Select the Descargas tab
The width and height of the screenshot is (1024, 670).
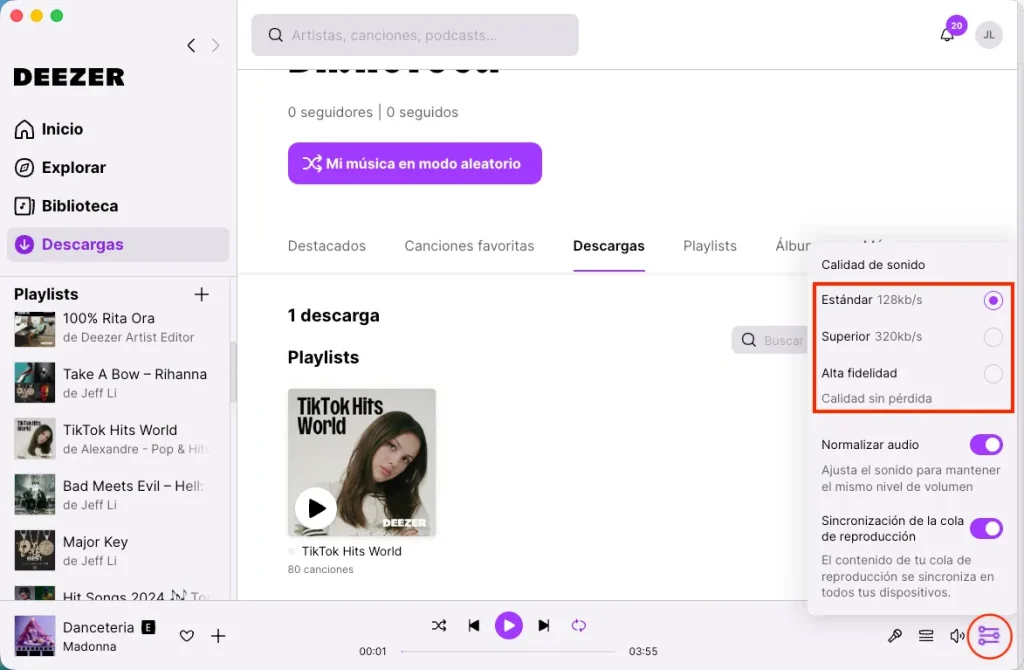pos(609,246)
